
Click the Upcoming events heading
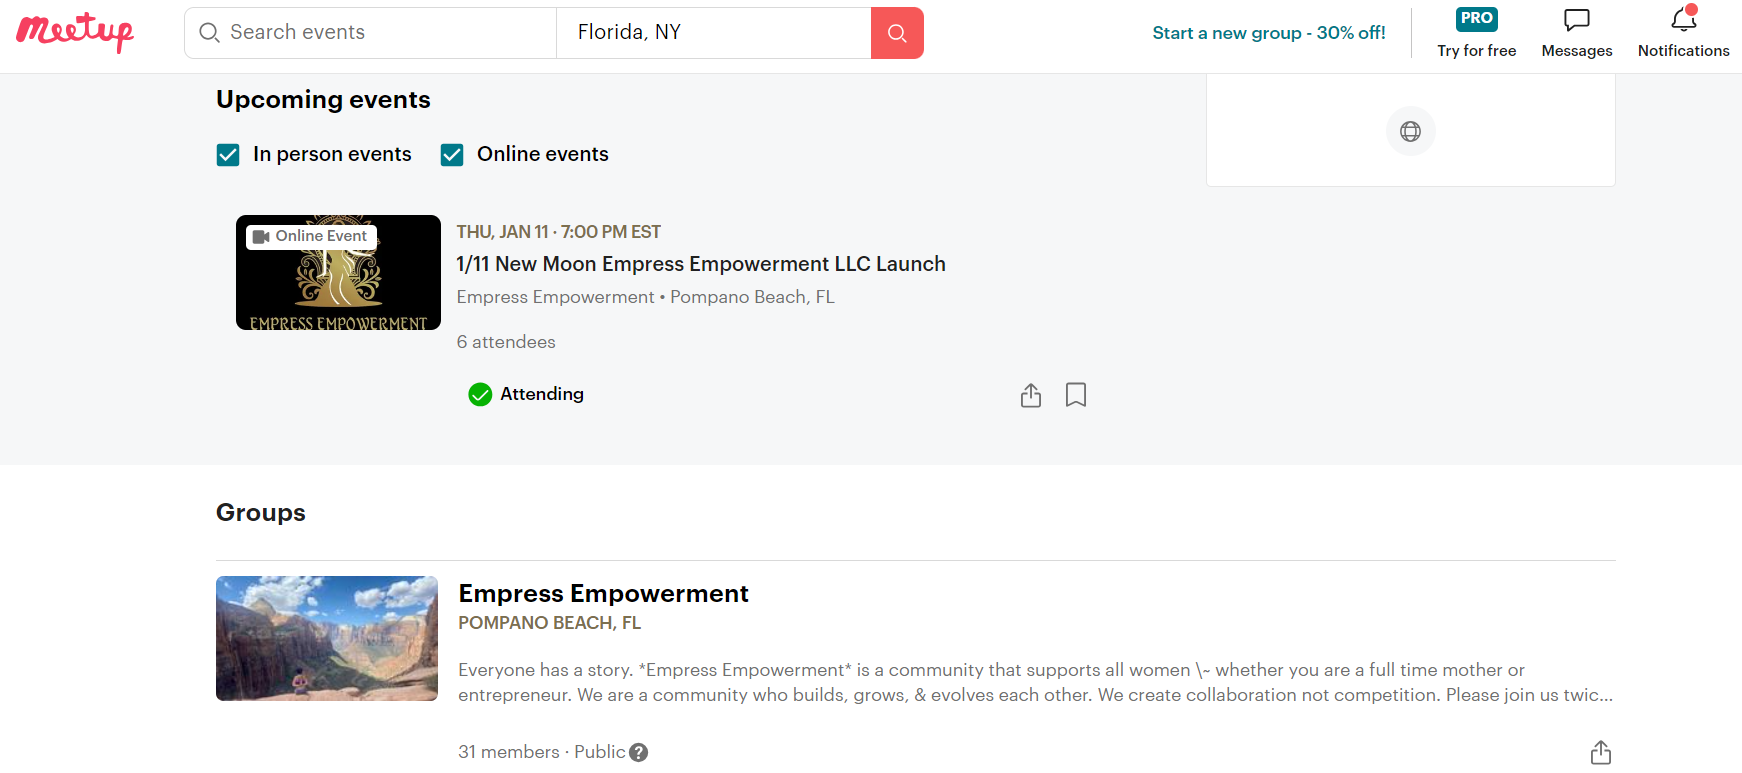pos(323,100)
